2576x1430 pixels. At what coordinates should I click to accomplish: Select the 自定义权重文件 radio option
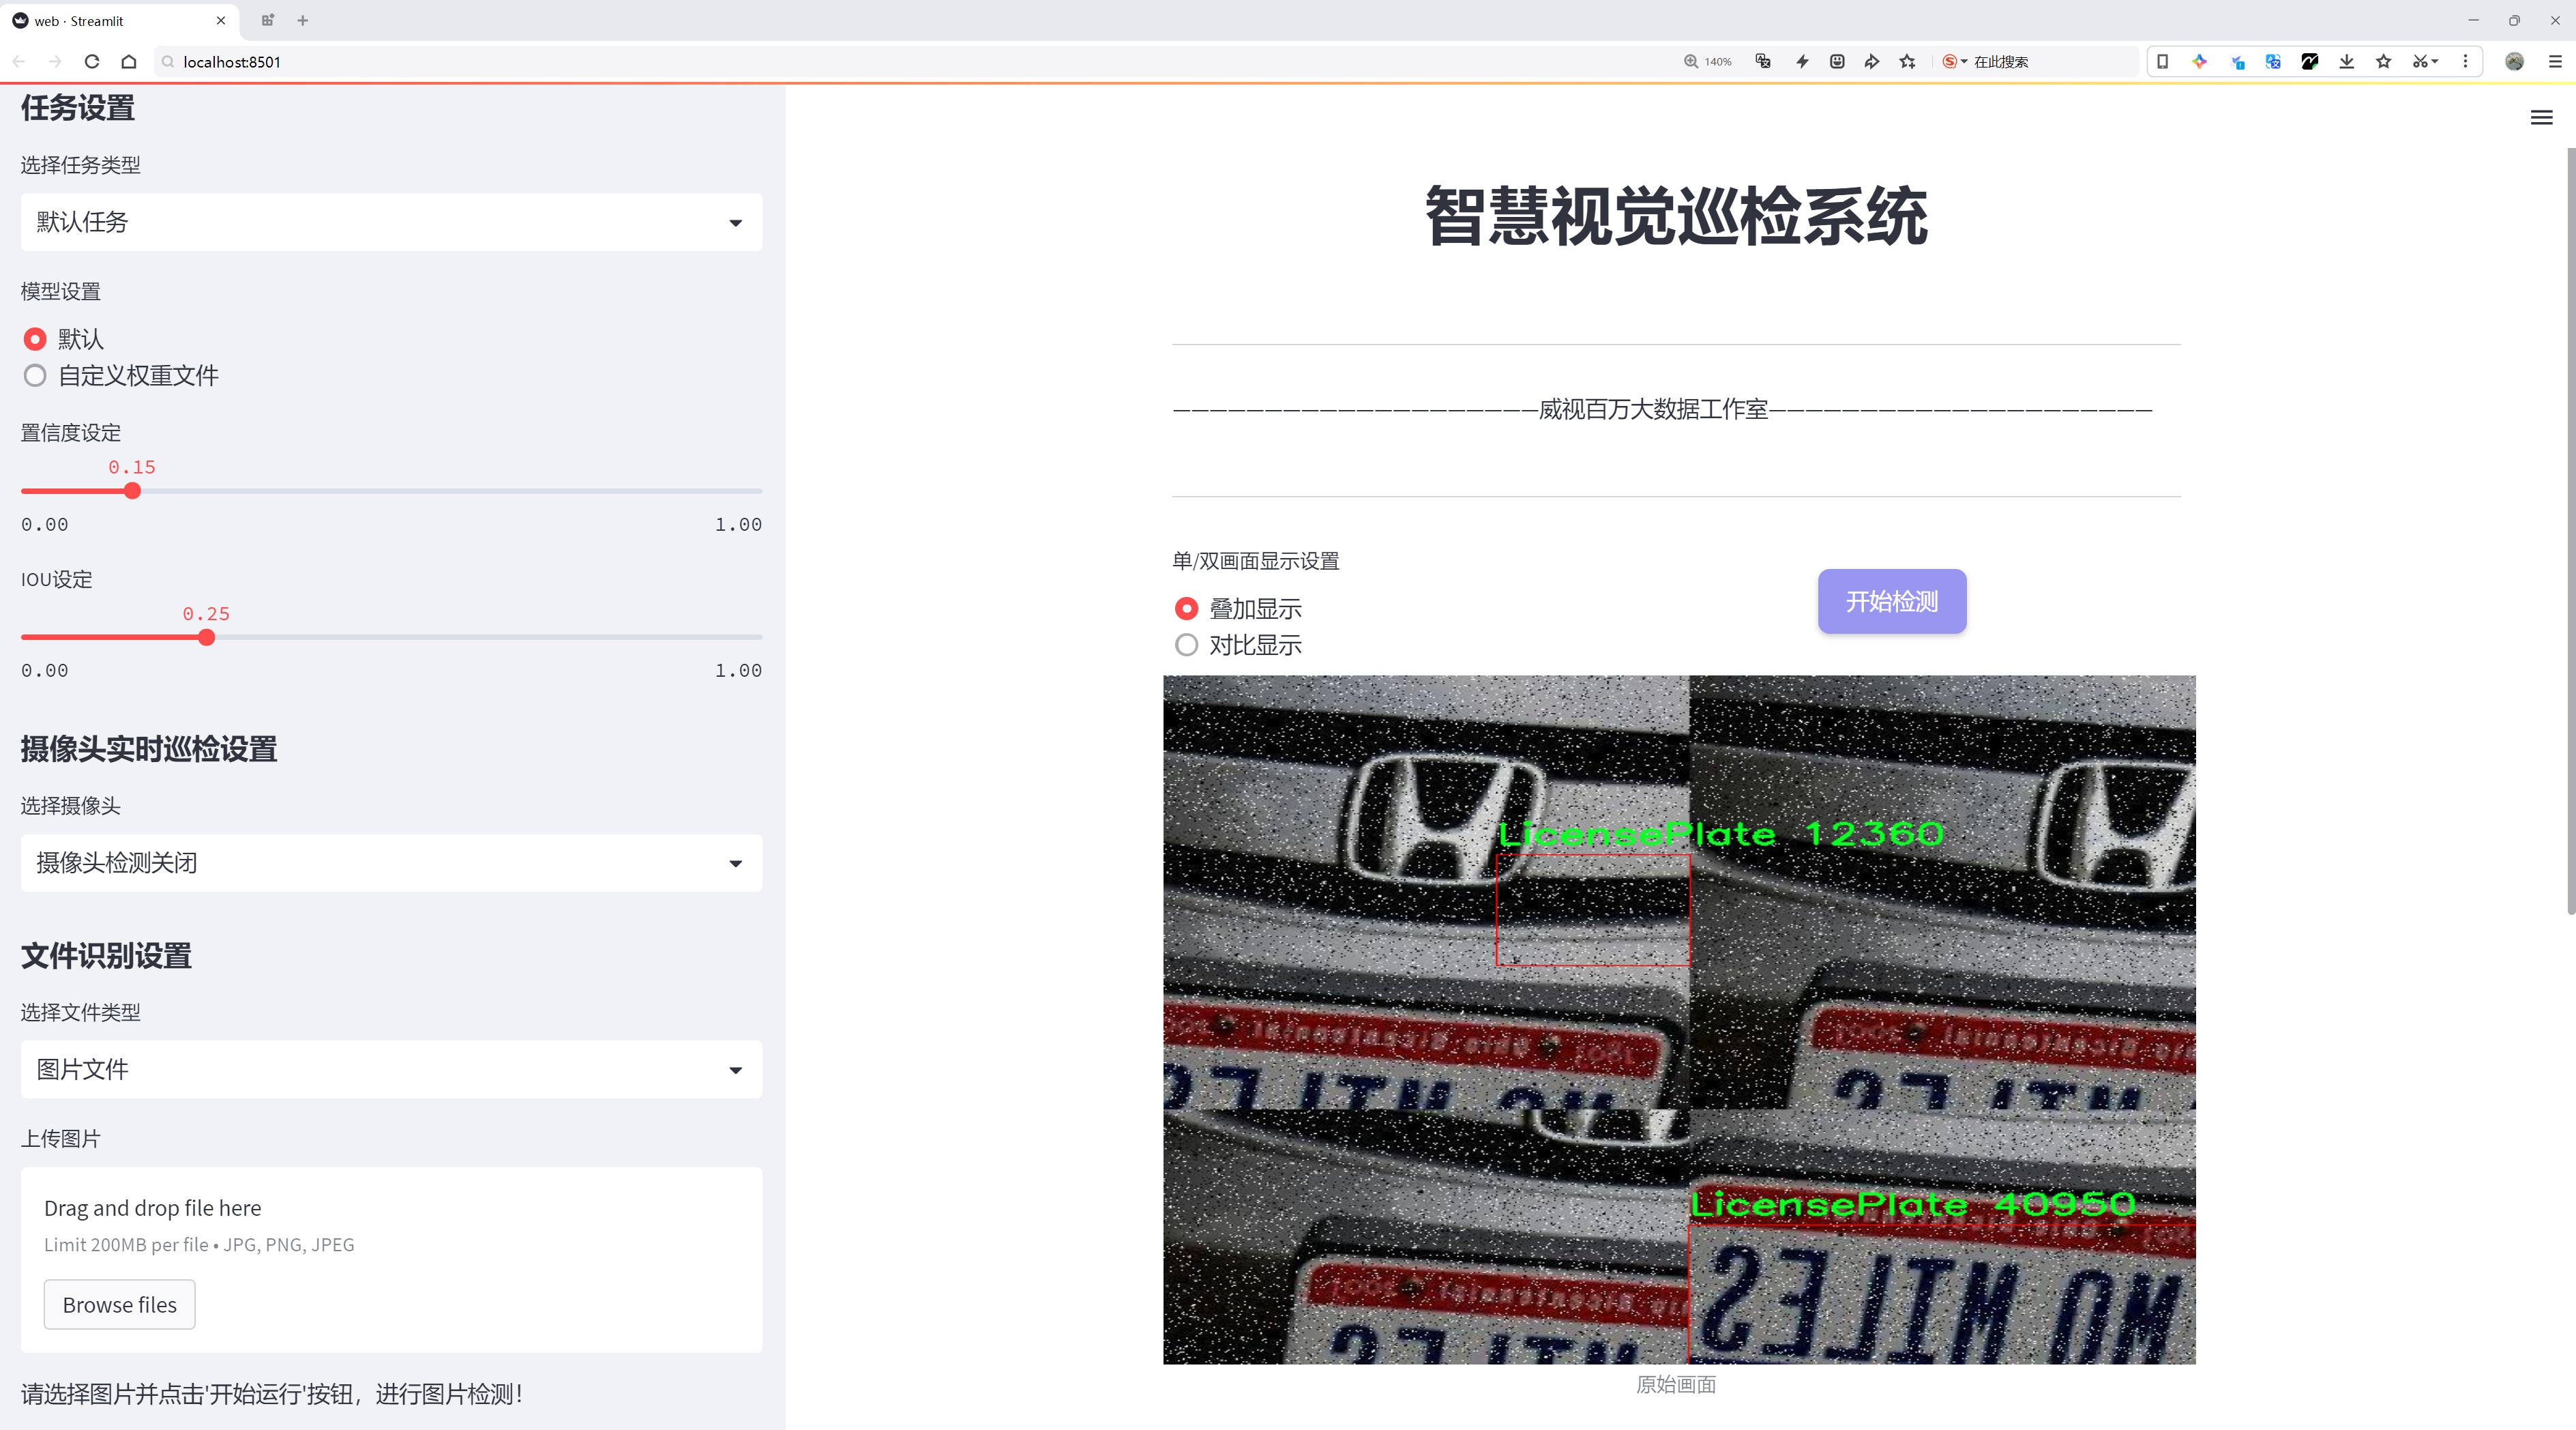(x=35, y=376)
